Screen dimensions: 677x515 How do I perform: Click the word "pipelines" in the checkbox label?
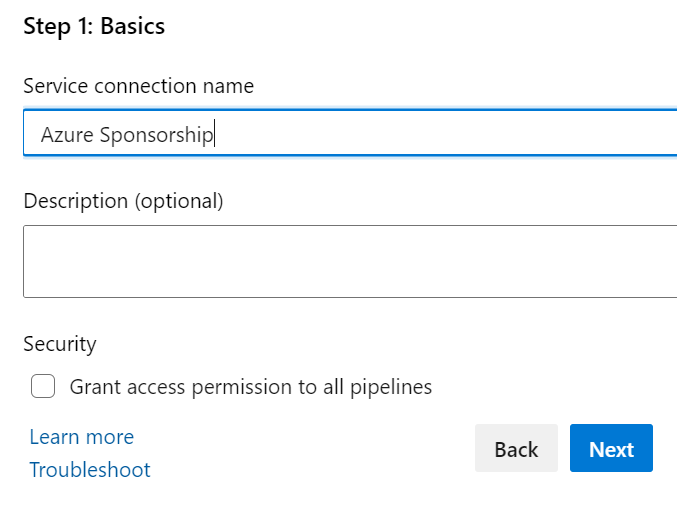[x=391, y=387]
